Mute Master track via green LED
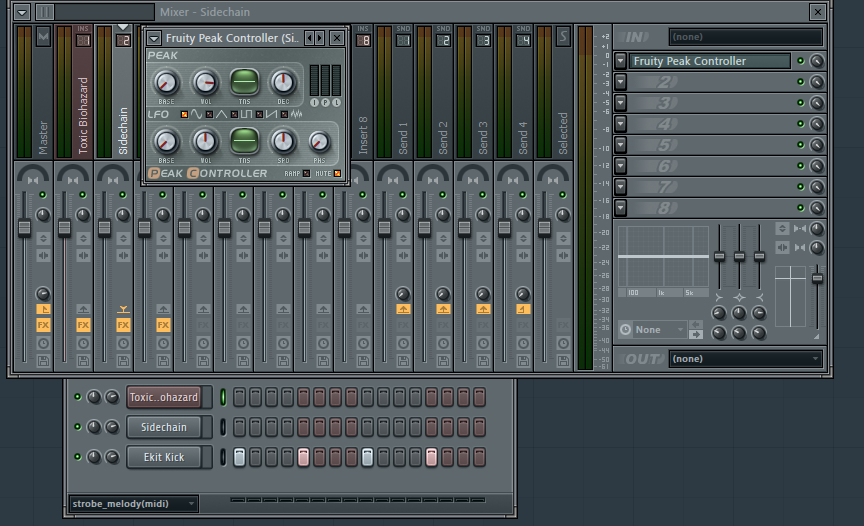The image size is (864, 526). click(42, 195)
